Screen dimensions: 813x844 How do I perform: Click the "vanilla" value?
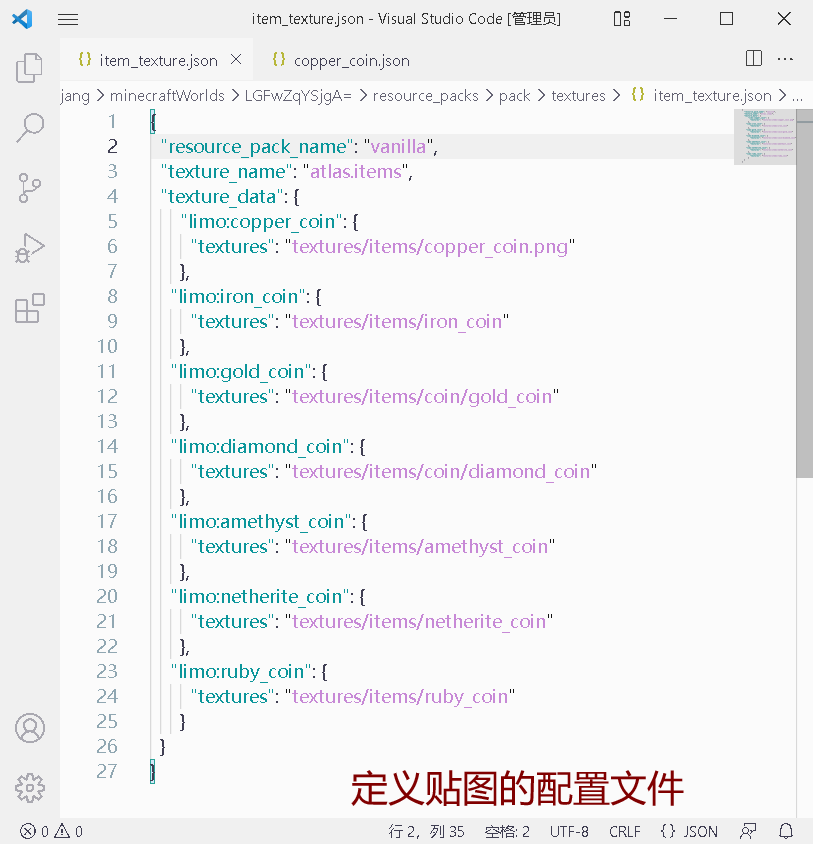(398, 146)
